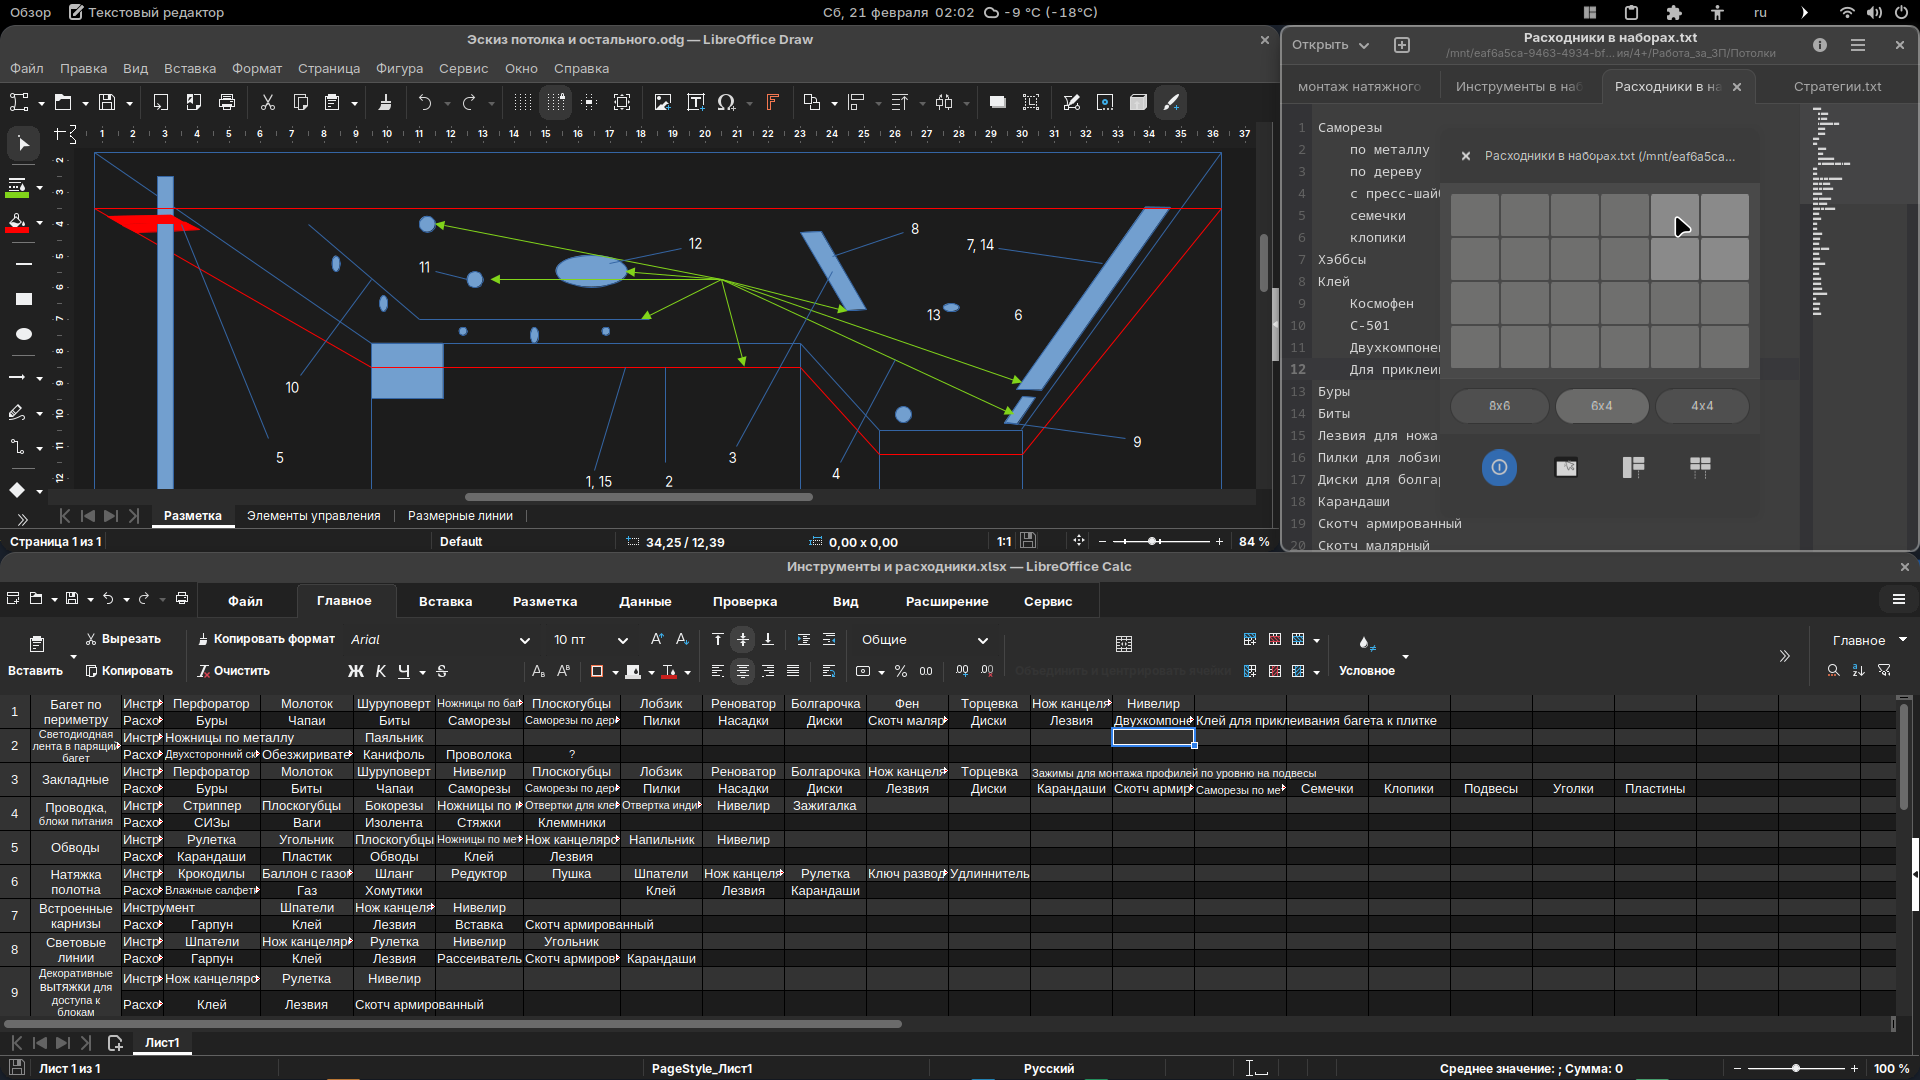Image resolution: width=1920 pixels, height=1080 pixels.
Task: Expand the Общие number format dropdown
Action: click(982, 640)
